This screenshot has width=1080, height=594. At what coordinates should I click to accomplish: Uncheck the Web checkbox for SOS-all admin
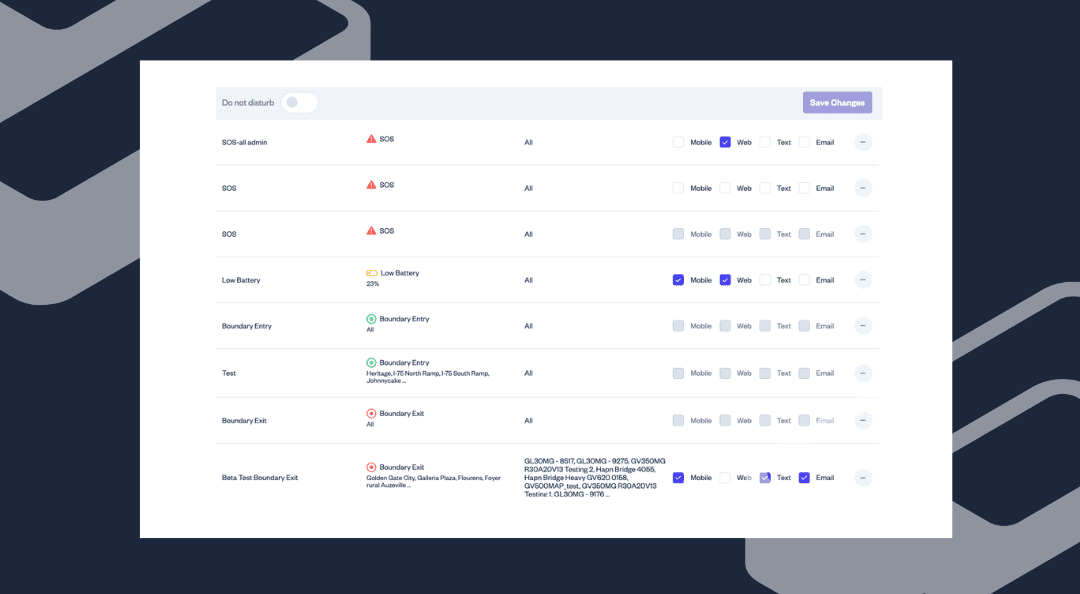point(725,142)
